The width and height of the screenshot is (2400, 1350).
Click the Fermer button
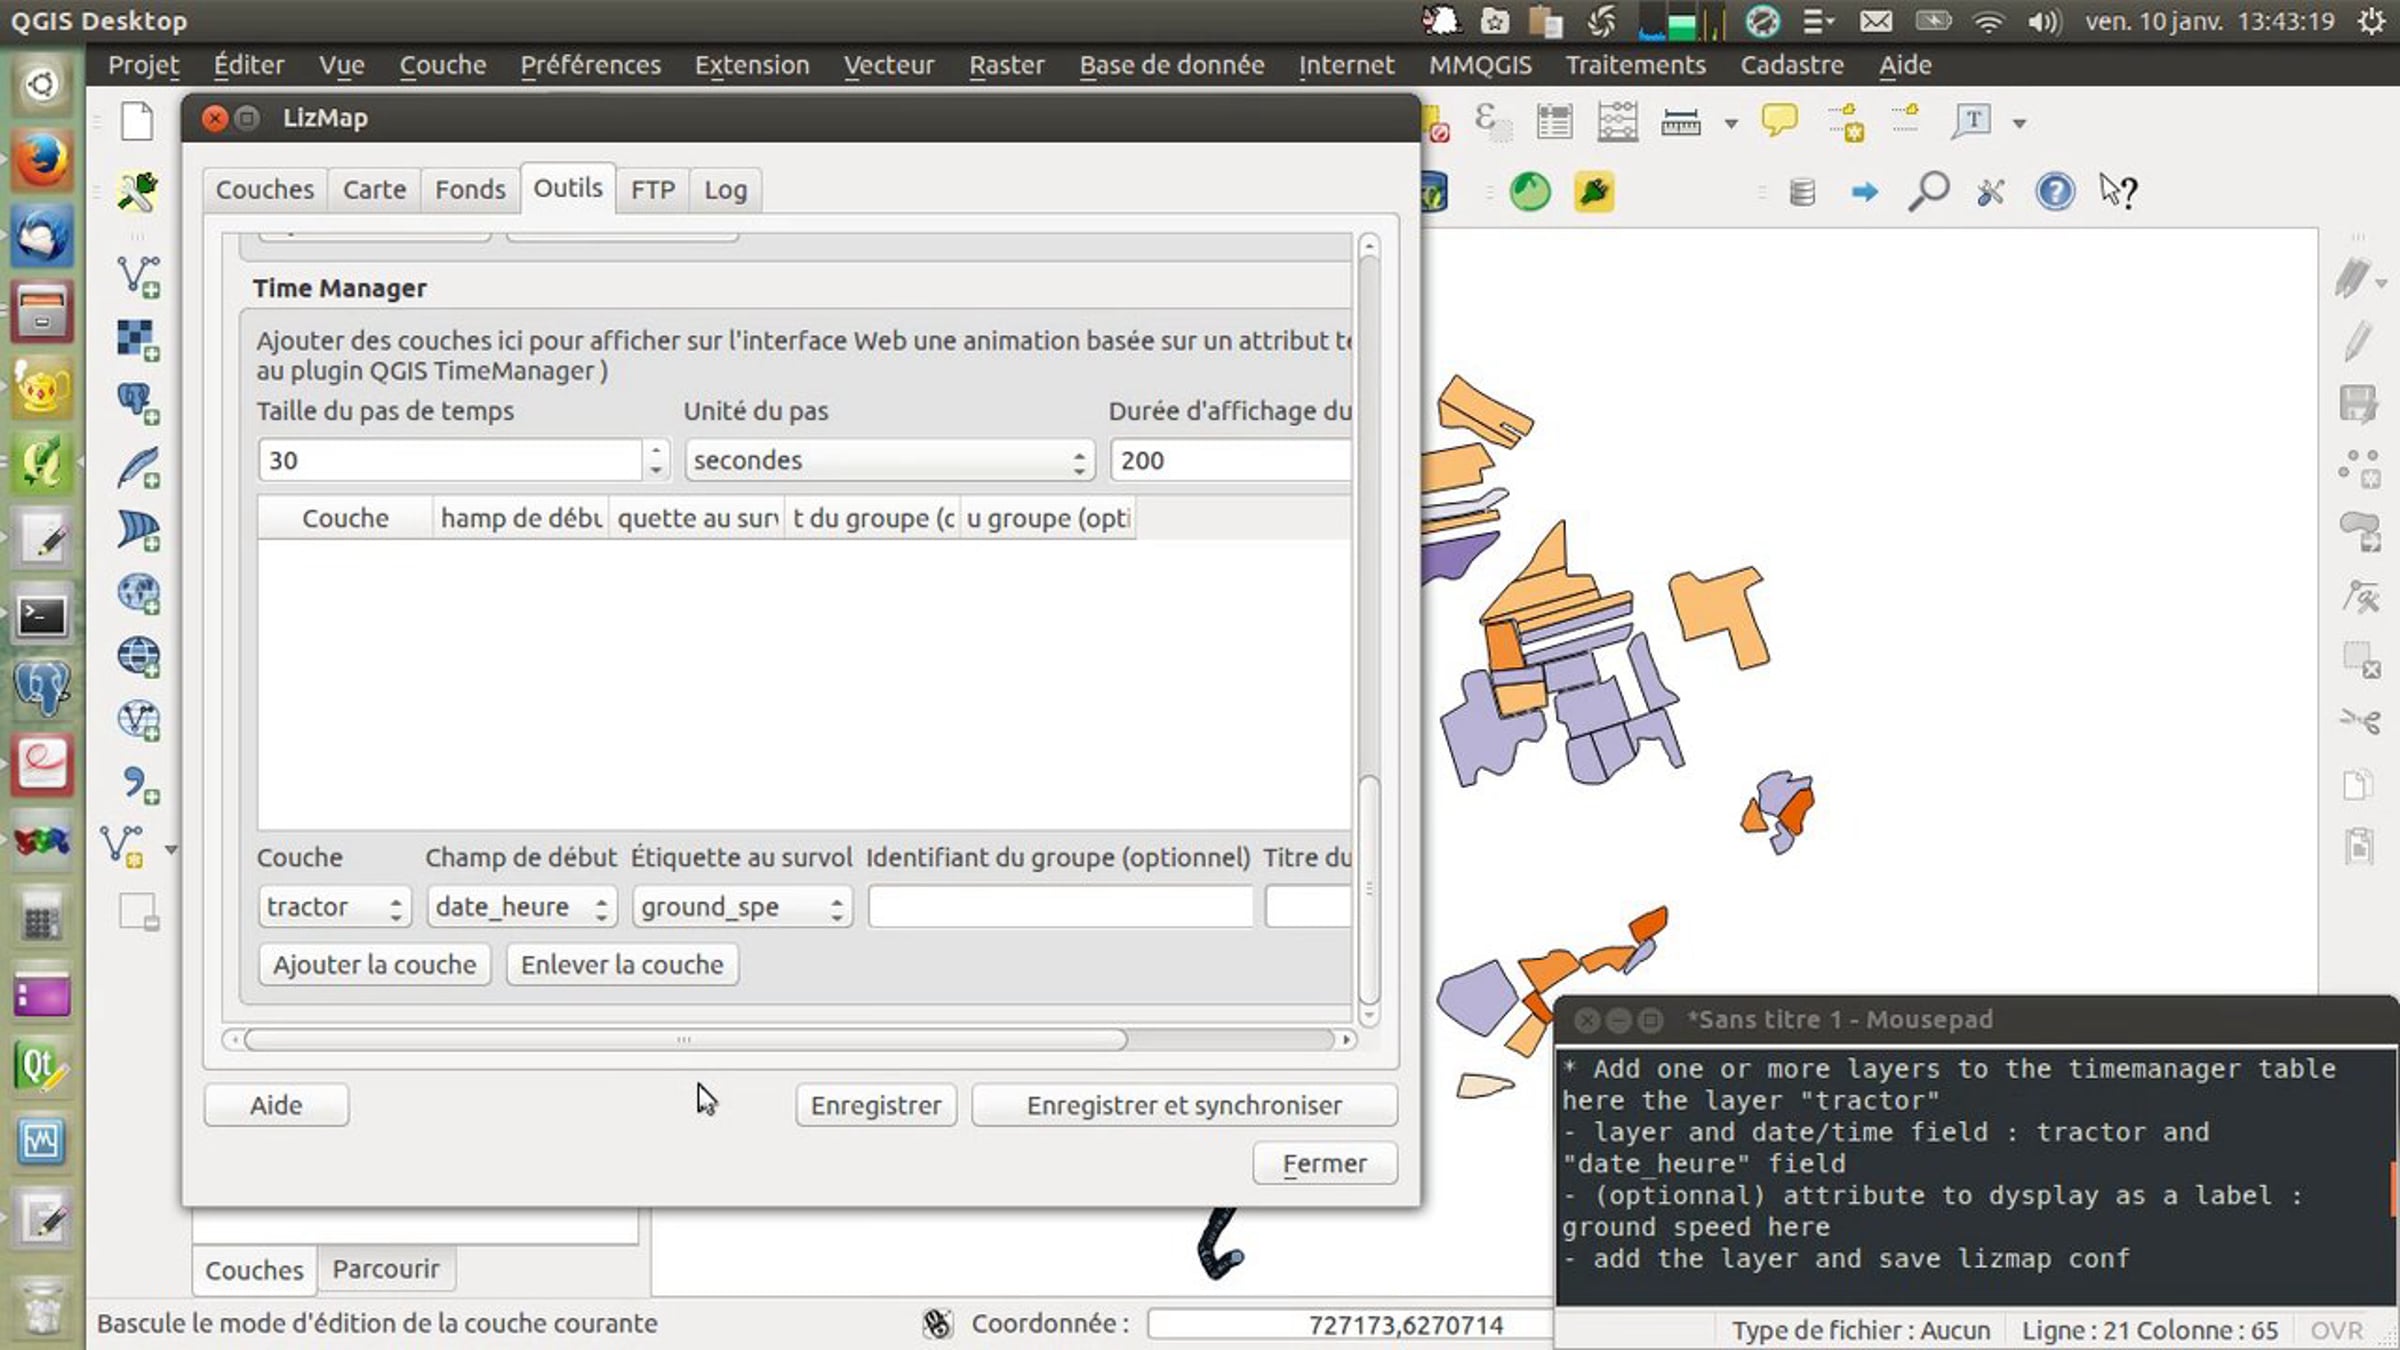1325,1164
